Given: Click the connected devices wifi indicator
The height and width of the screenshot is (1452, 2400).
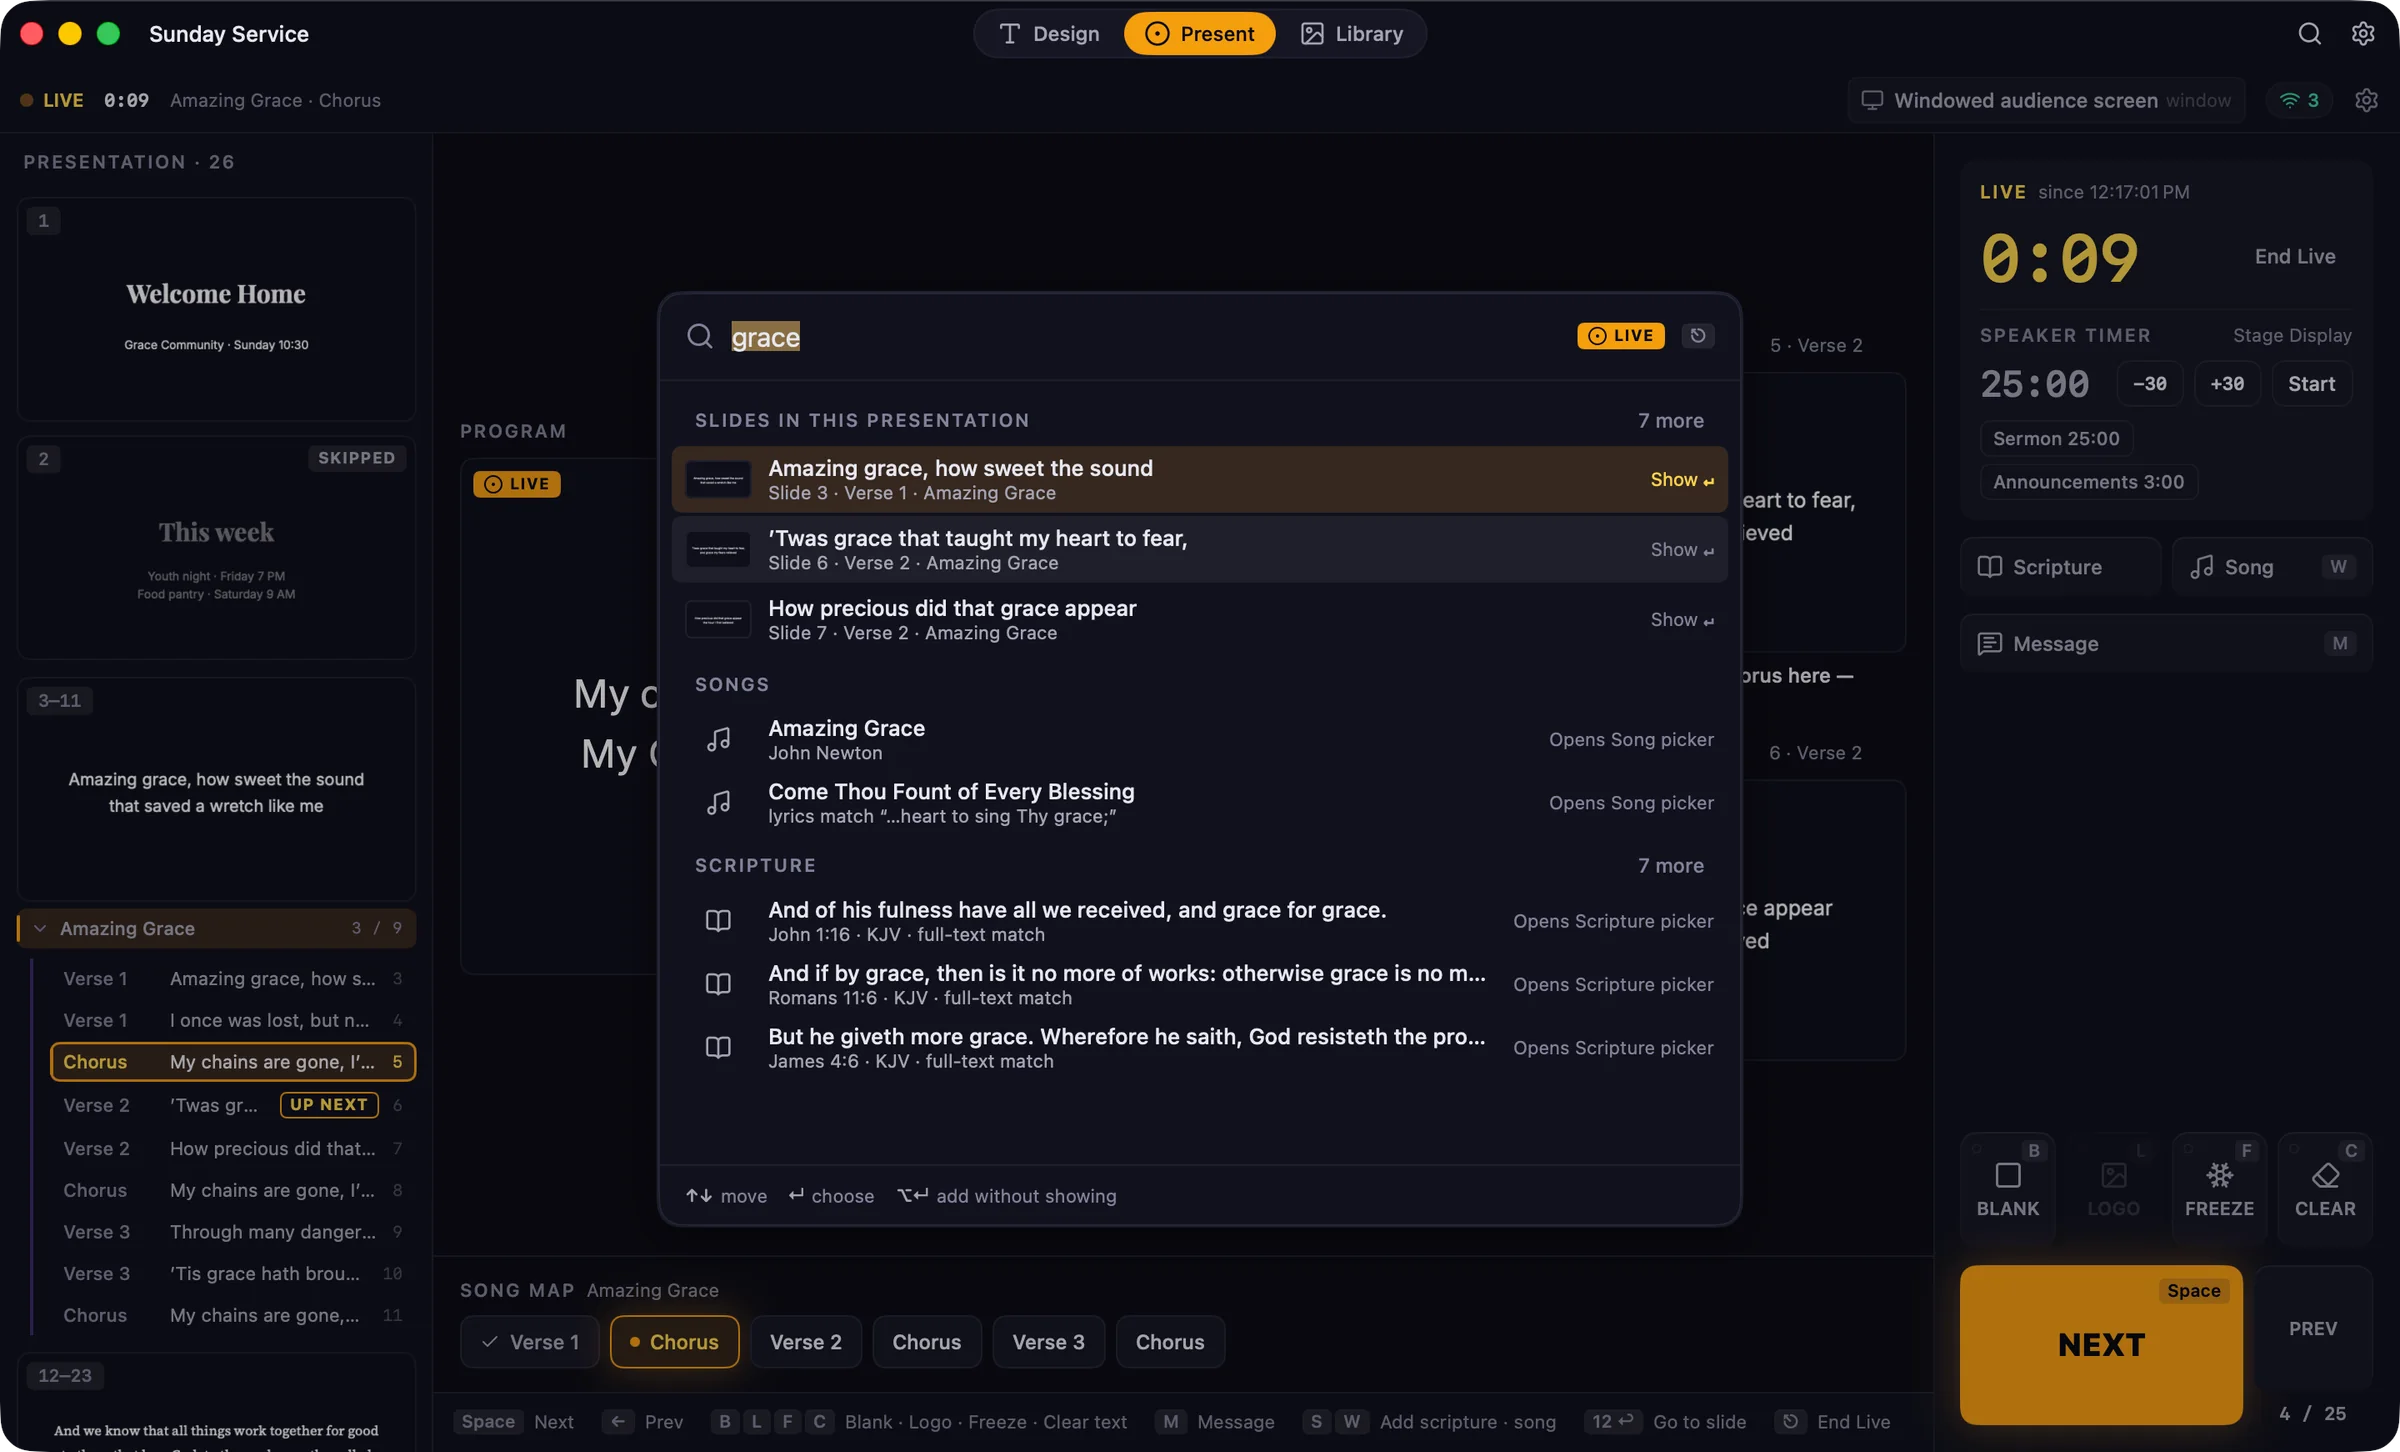Looking at the screenshot, I should pyautogui.click(x=2299, y=100).
